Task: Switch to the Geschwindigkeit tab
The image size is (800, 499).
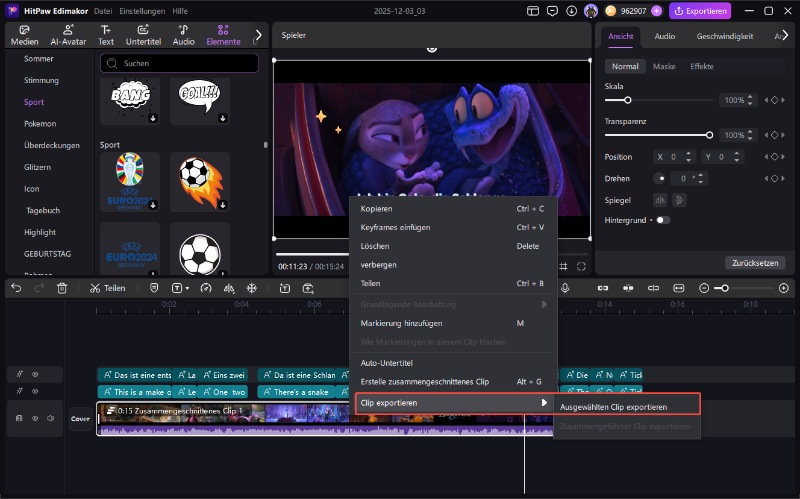Action: click(723, 35)
